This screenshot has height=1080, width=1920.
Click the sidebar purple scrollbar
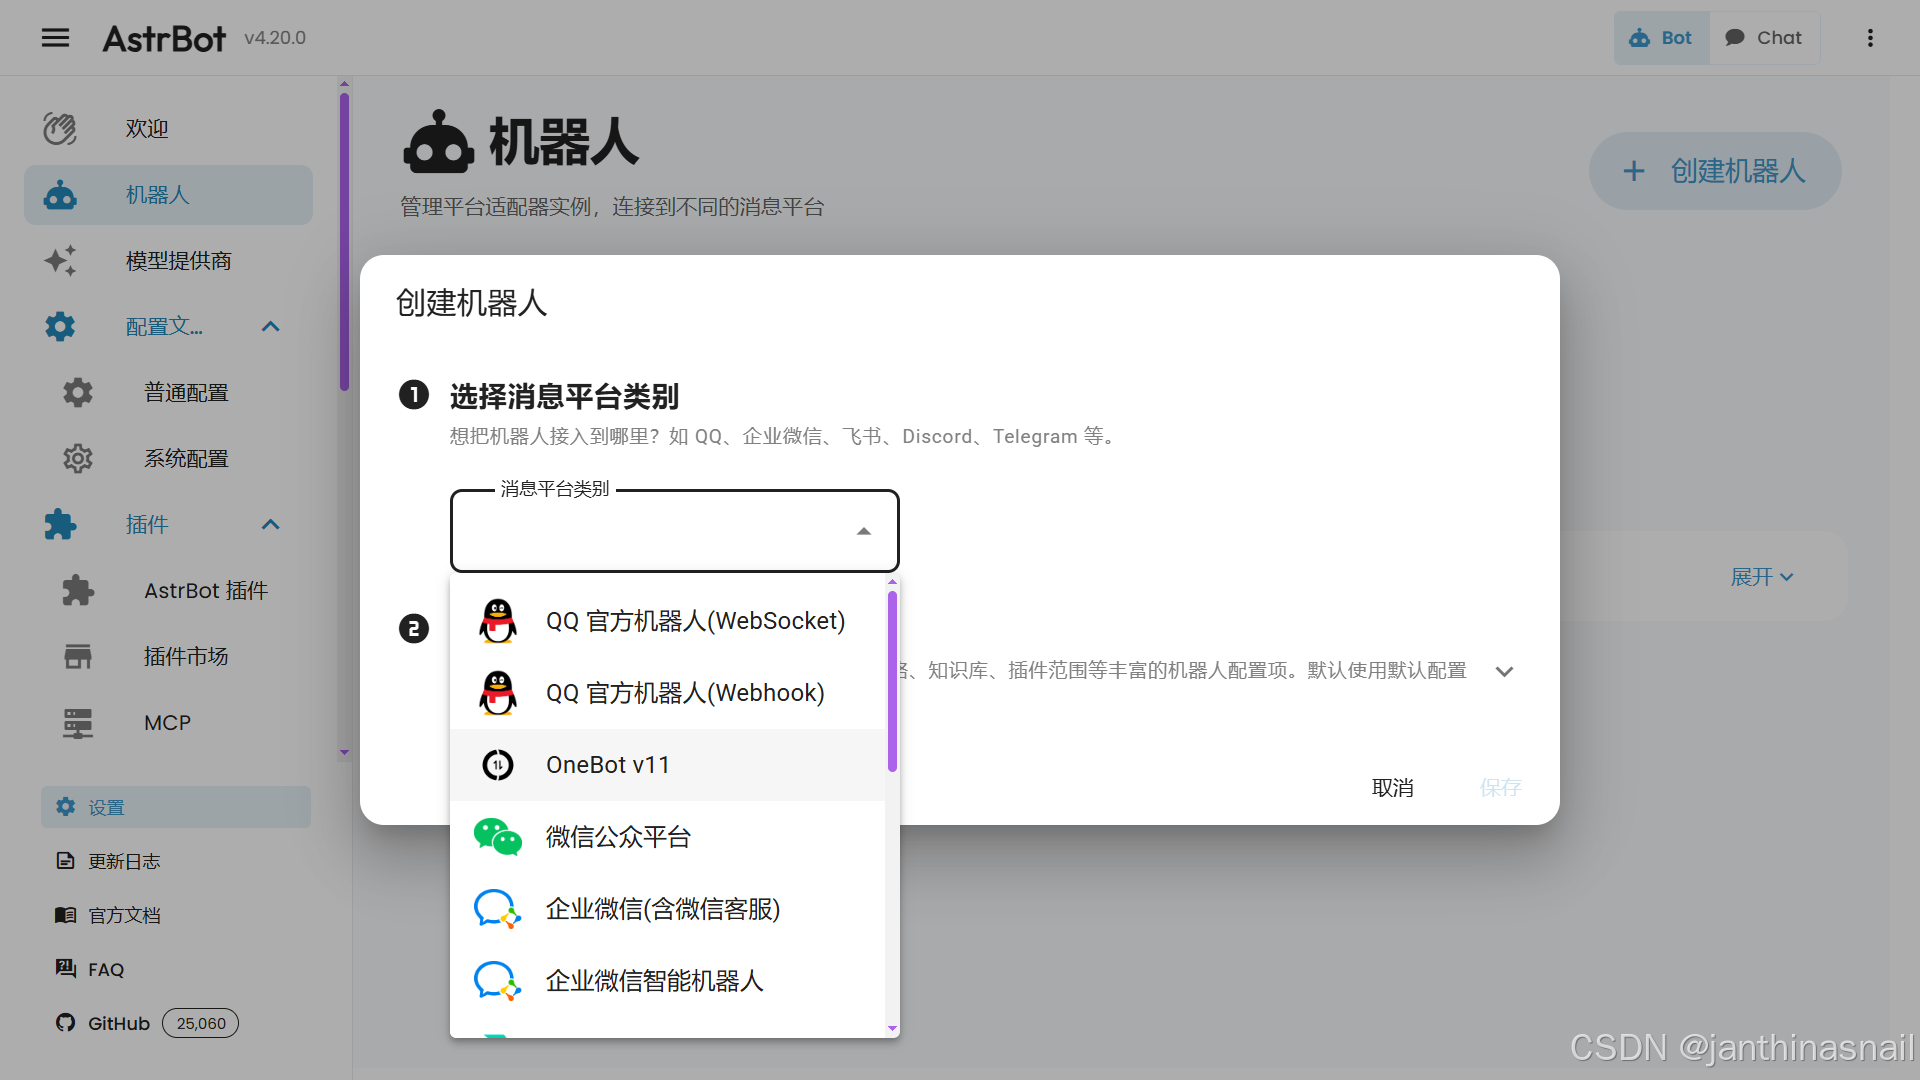pos(344,241)
